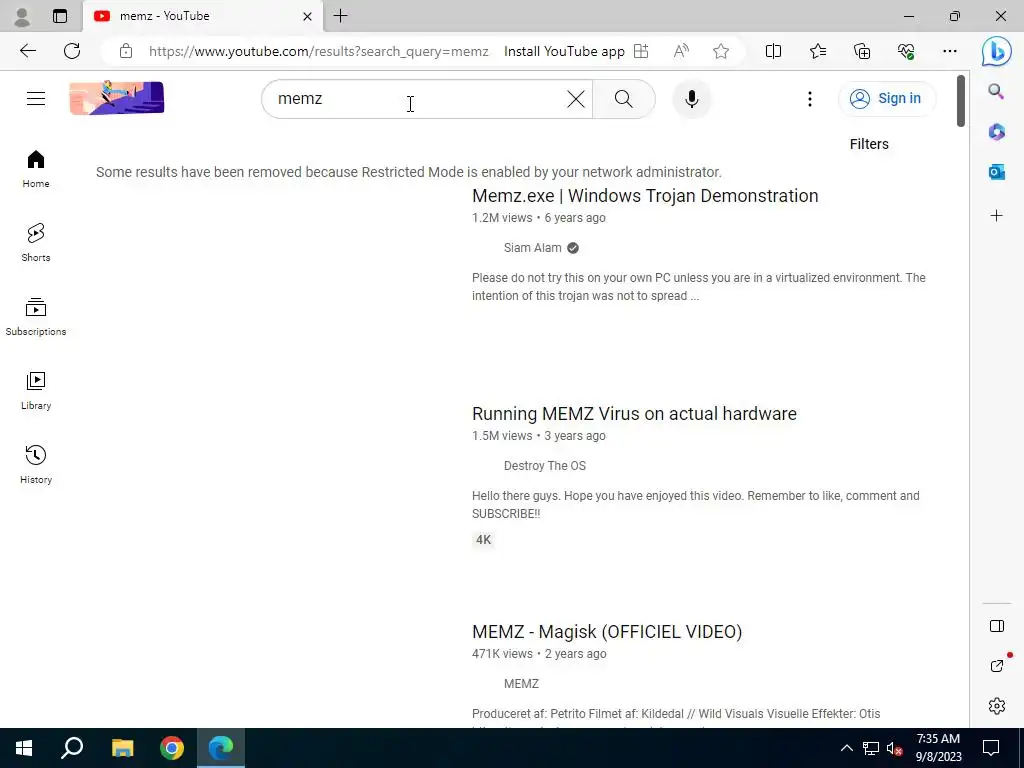Open Edge Favorites list

click(818, 51)
